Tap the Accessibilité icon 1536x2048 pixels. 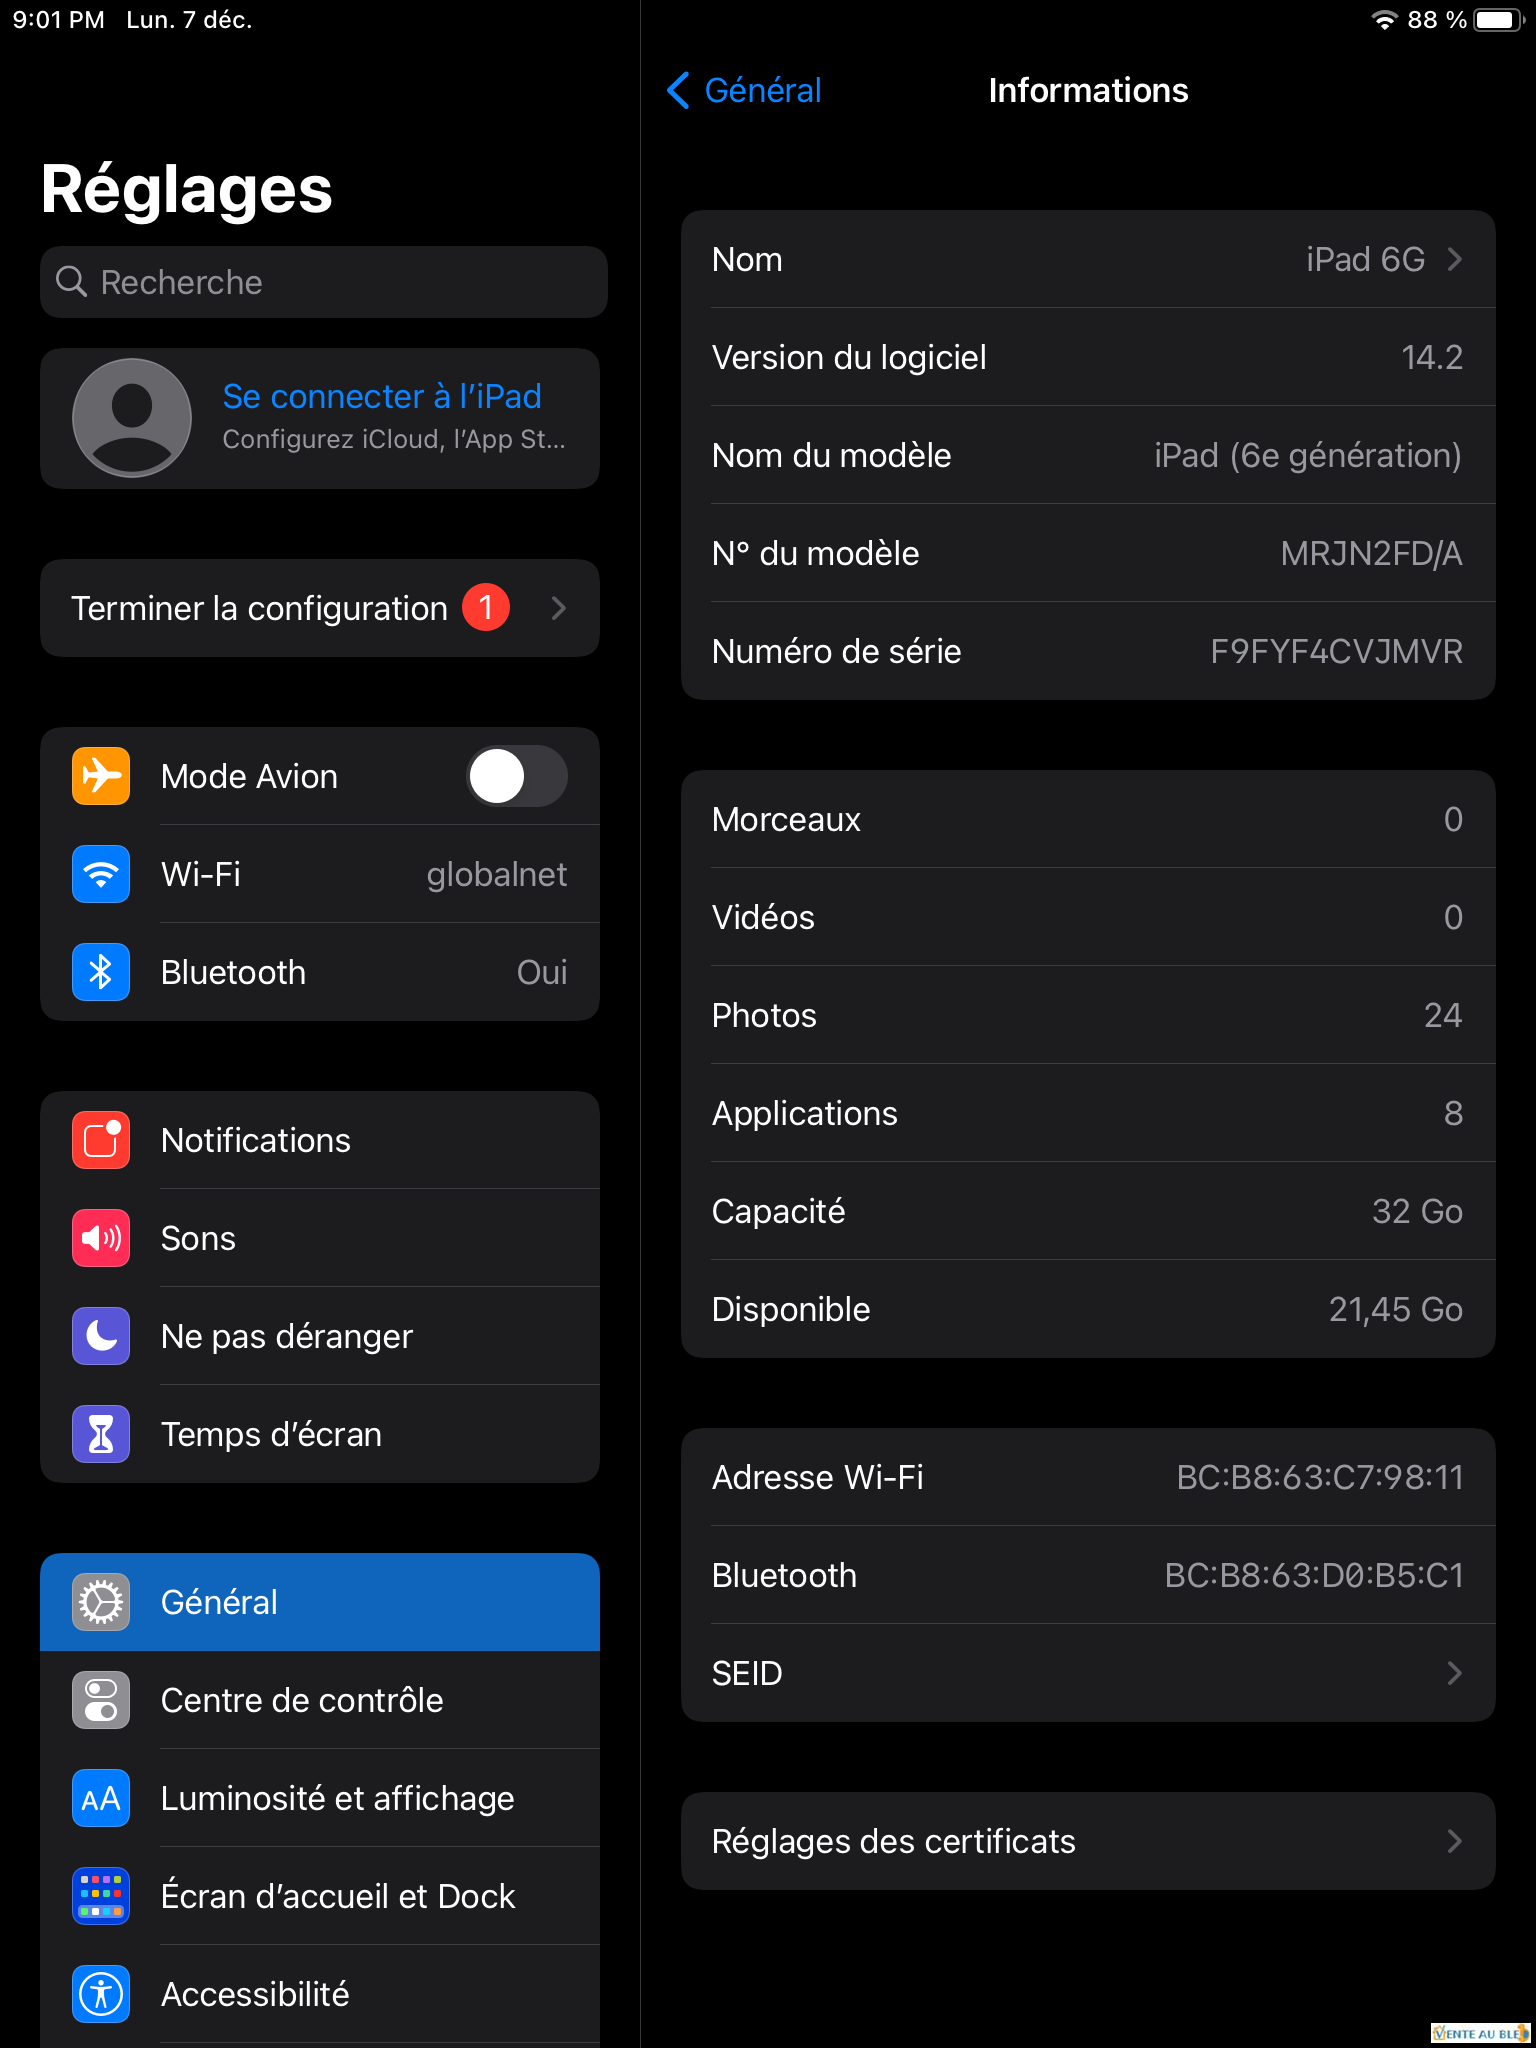pos(101,1994)
